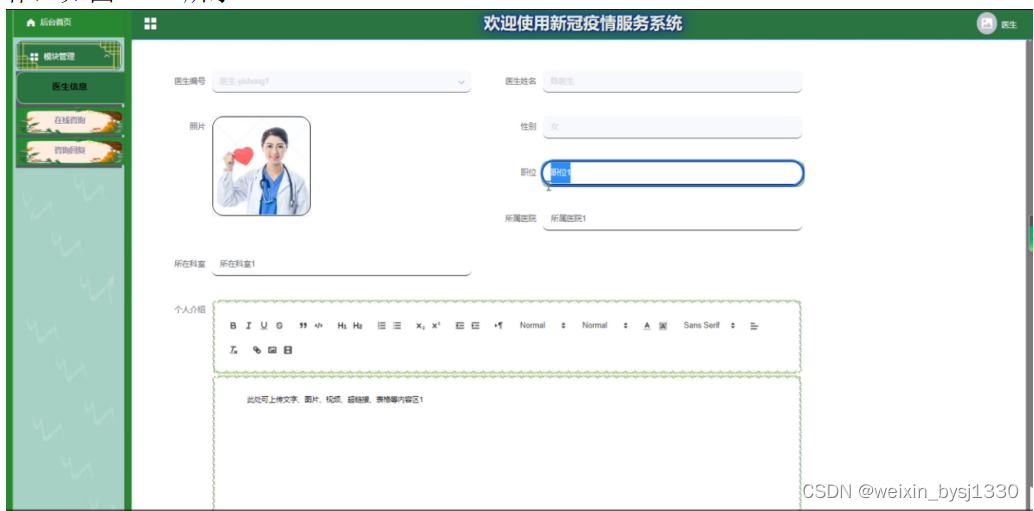This screenshot has width=1034, height=511.
Task: Insert a hyperlink with the link icon
Action: tap(257, 350)
